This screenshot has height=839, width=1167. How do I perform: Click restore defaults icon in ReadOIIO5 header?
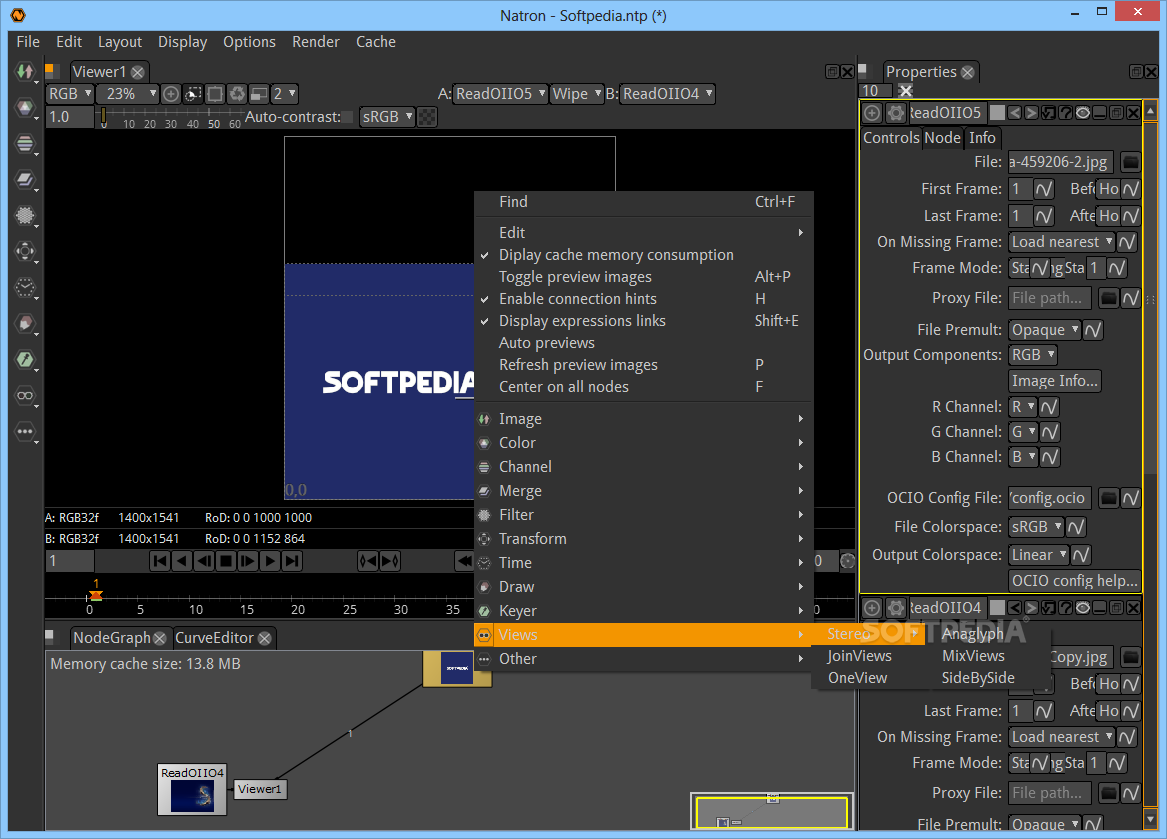pyautogui.click(x=1049, y=113)
